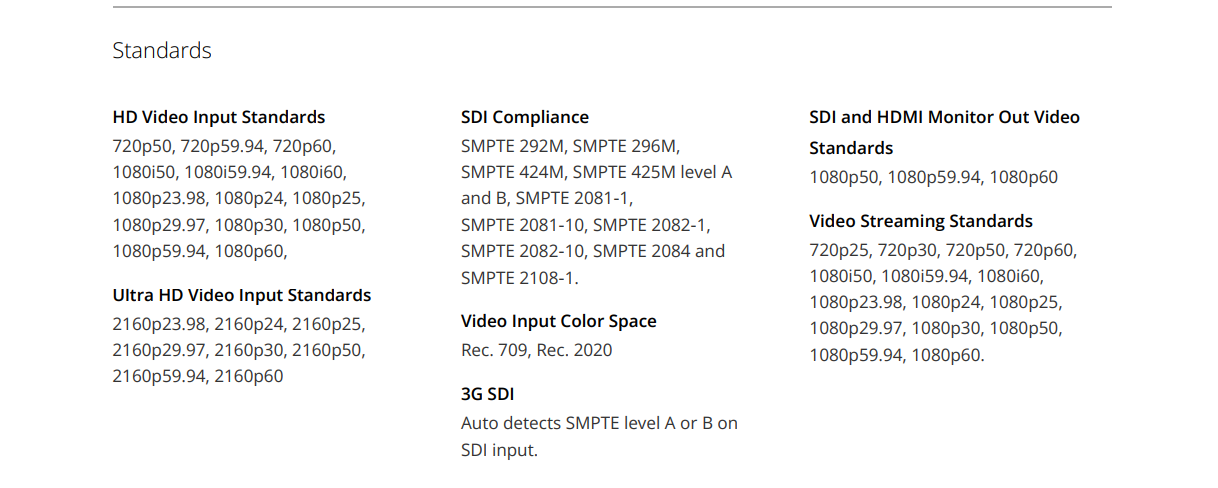
Task: Click the 2160p60 format text
Action: (x=249, y=376)
